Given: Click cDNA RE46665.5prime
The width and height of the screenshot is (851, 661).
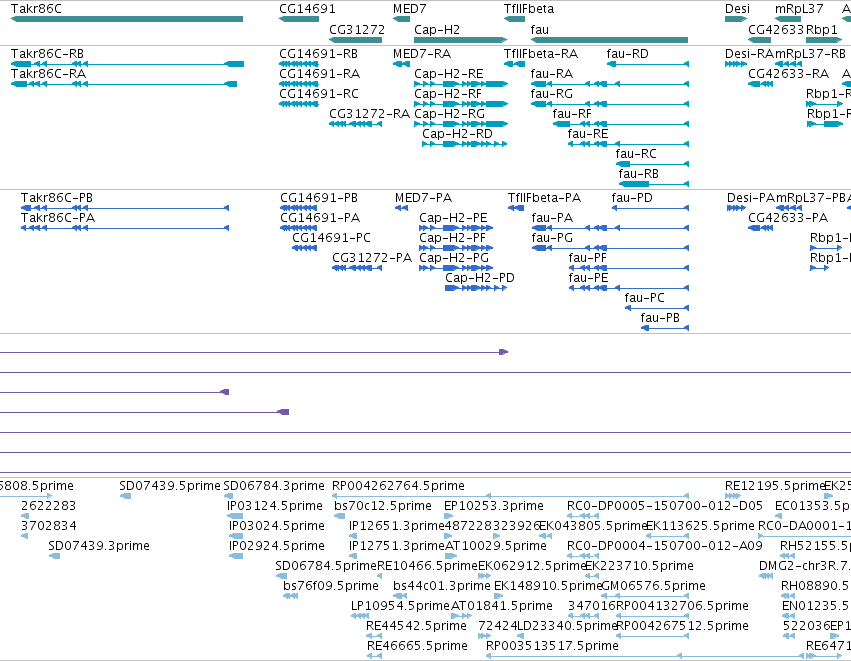Looking at the screenshot, I should [x=417, y=646].
